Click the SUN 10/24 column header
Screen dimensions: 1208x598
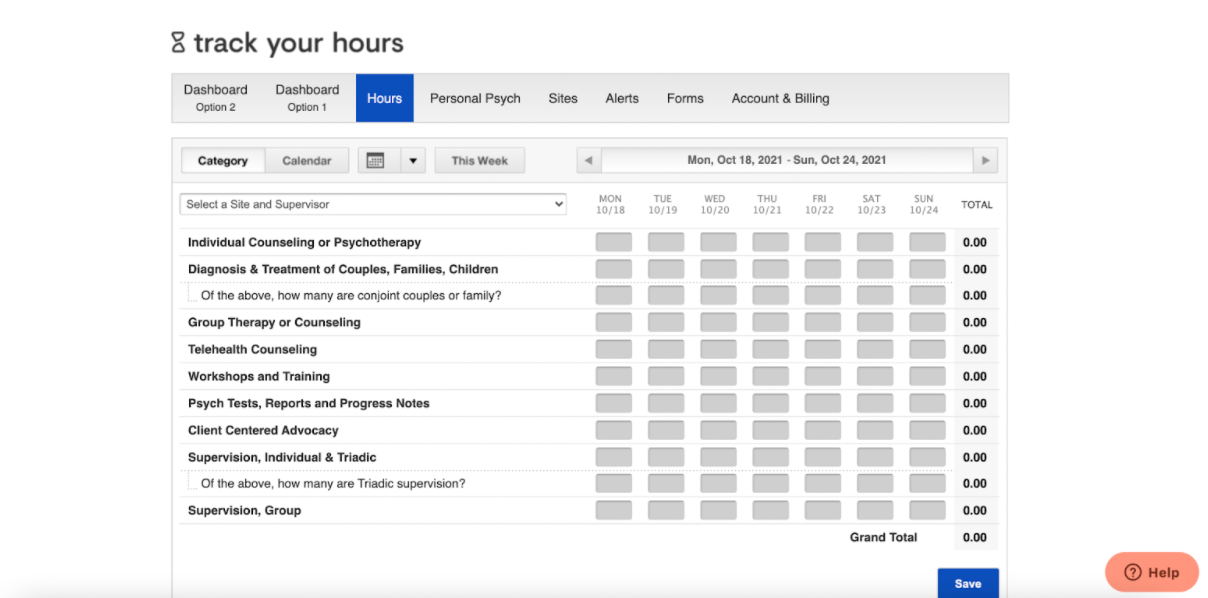pyautogui.click(x=924, y=204)
